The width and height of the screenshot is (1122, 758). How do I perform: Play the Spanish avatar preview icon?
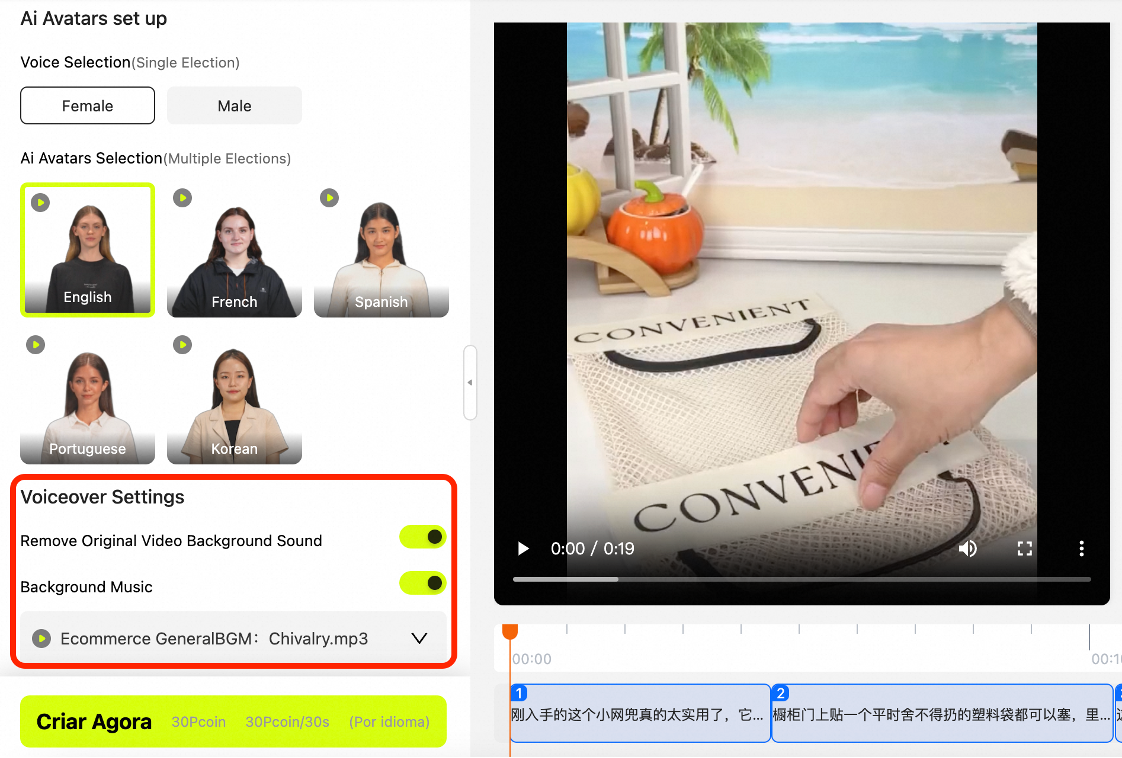[x=329, y=198]
